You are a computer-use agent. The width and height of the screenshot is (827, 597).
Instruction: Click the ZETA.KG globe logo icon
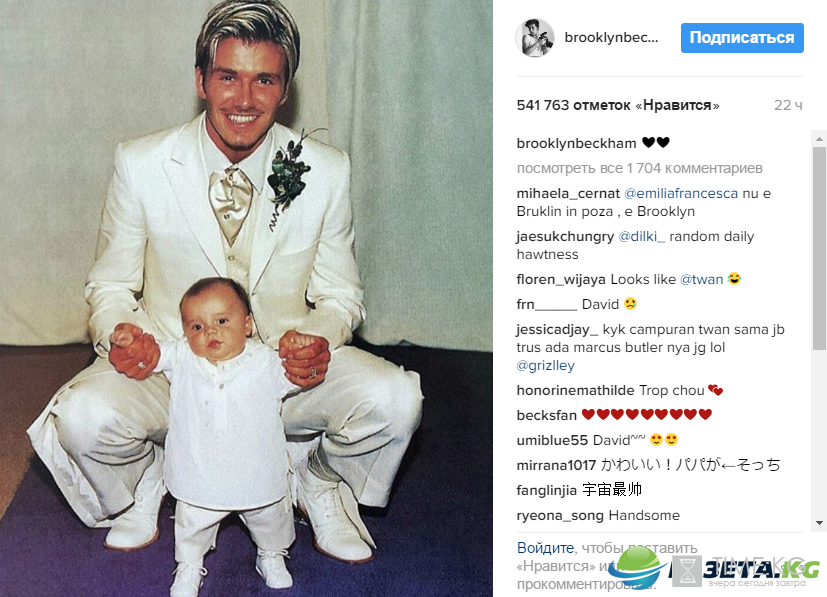click(641, 568)
